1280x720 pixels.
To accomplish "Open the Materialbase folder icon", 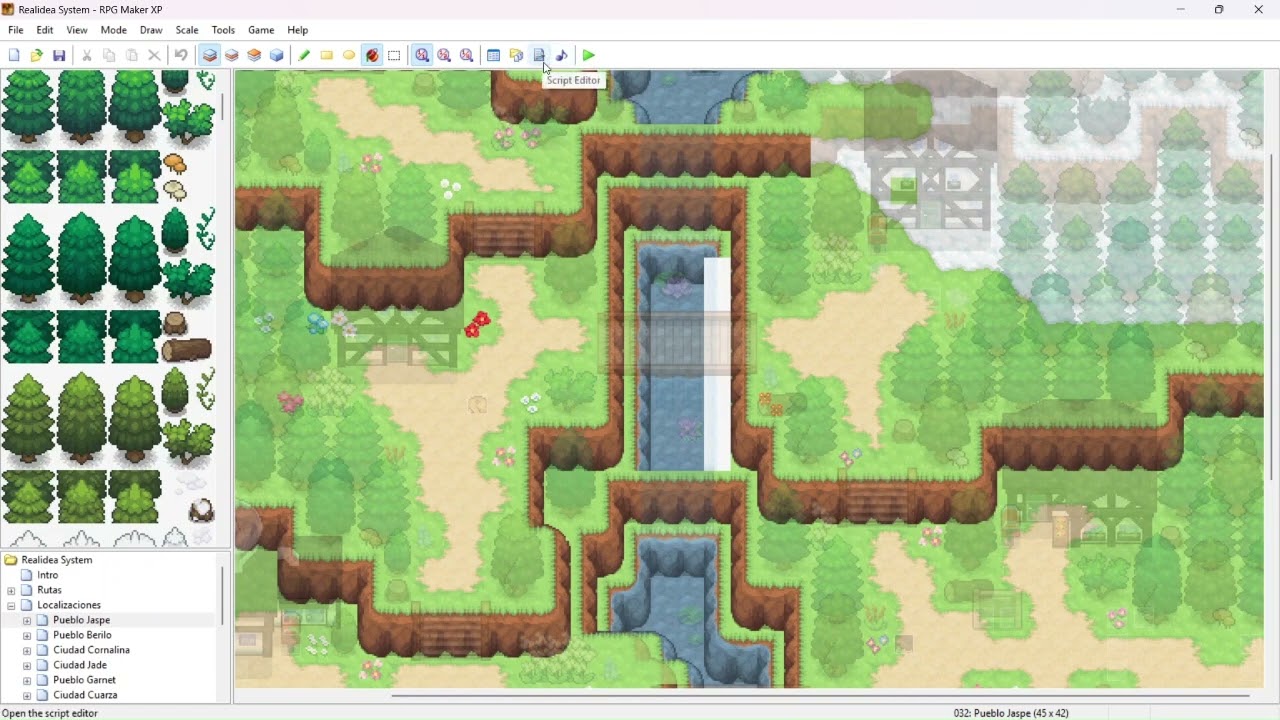I will pos(516,56).
